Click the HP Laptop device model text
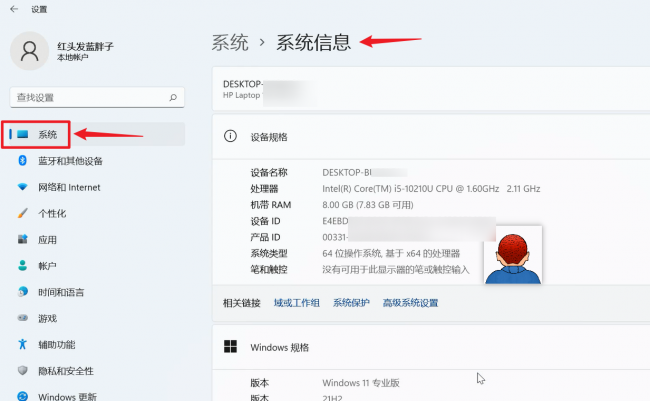This screenshot has height=401, width=650. pos(242,95)
